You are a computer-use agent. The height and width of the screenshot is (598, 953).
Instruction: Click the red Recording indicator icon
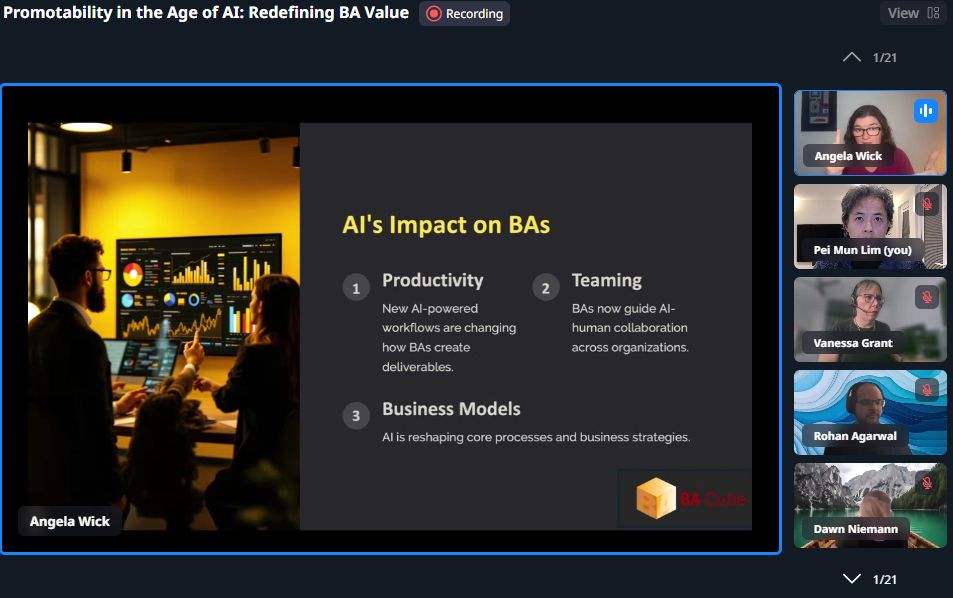pyautogui.click(x=434, y=14)
